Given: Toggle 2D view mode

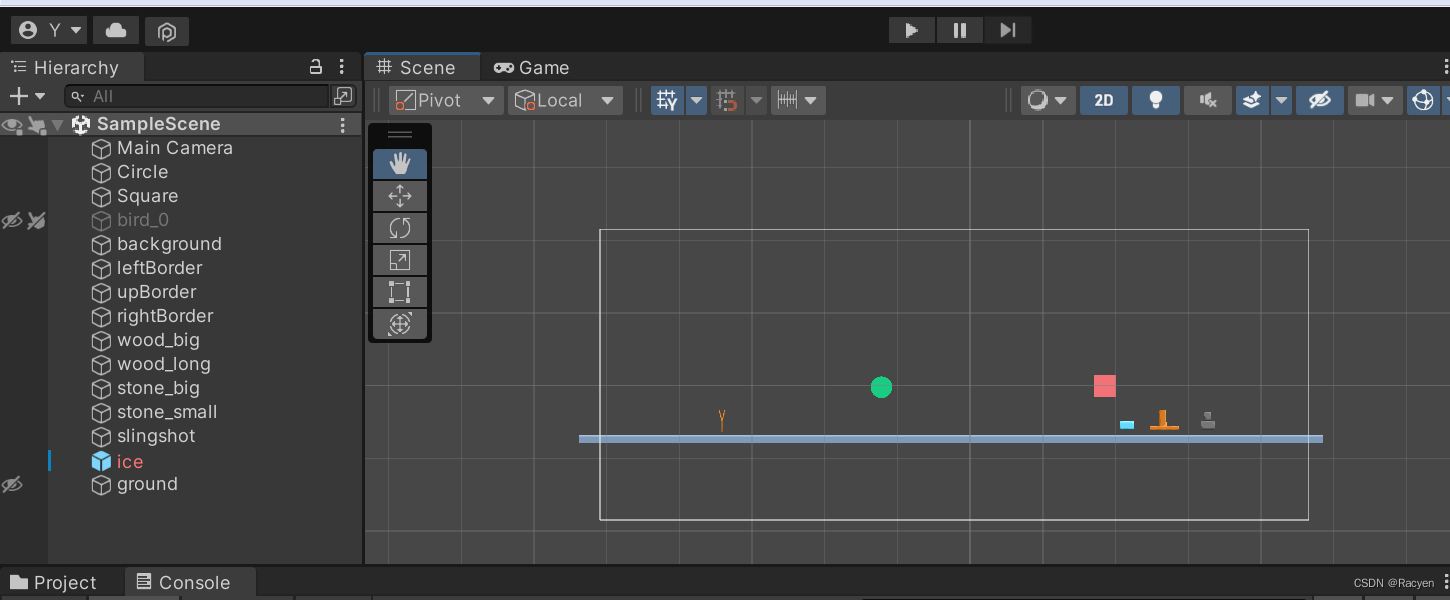Looking at the screenshot, I should point(1103,100).
